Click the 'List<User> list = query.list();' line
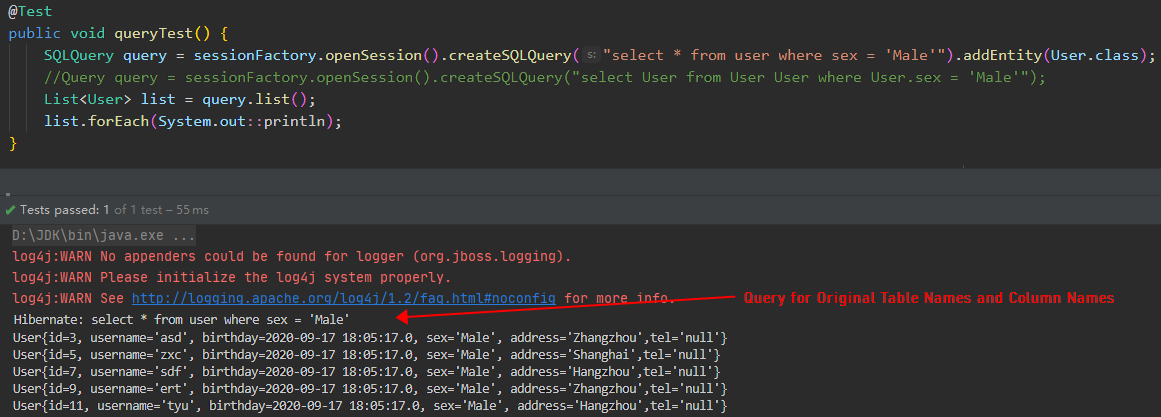This screenshot has width=1161, height=417. (x=178, y=99)
